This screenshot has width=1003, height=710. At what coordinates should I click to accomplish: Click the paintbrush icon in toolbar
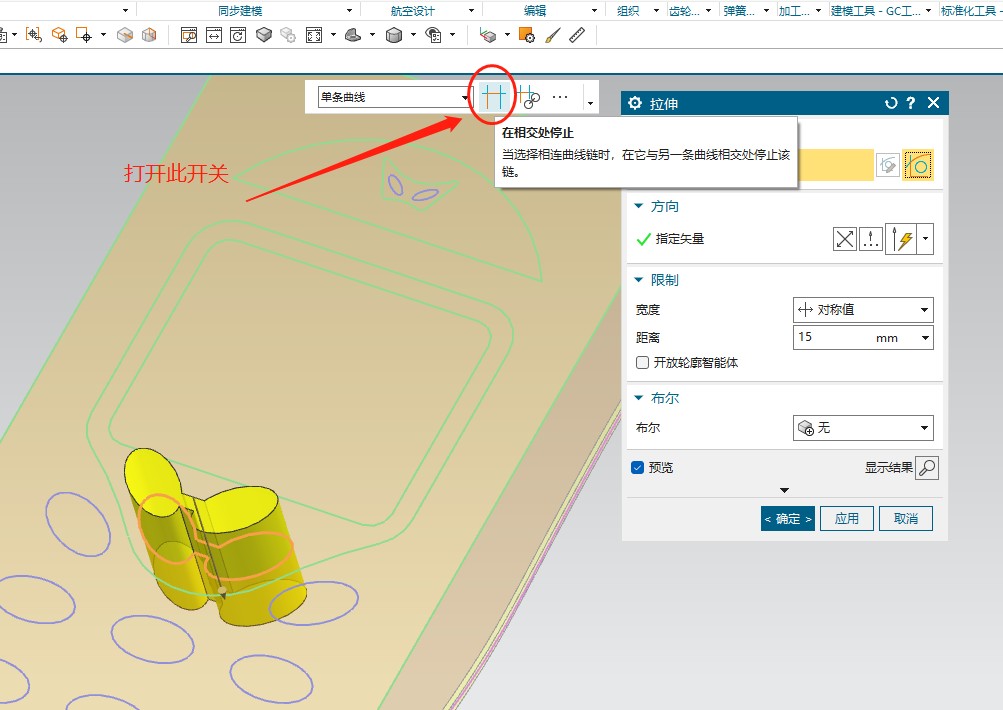point(553,35)
